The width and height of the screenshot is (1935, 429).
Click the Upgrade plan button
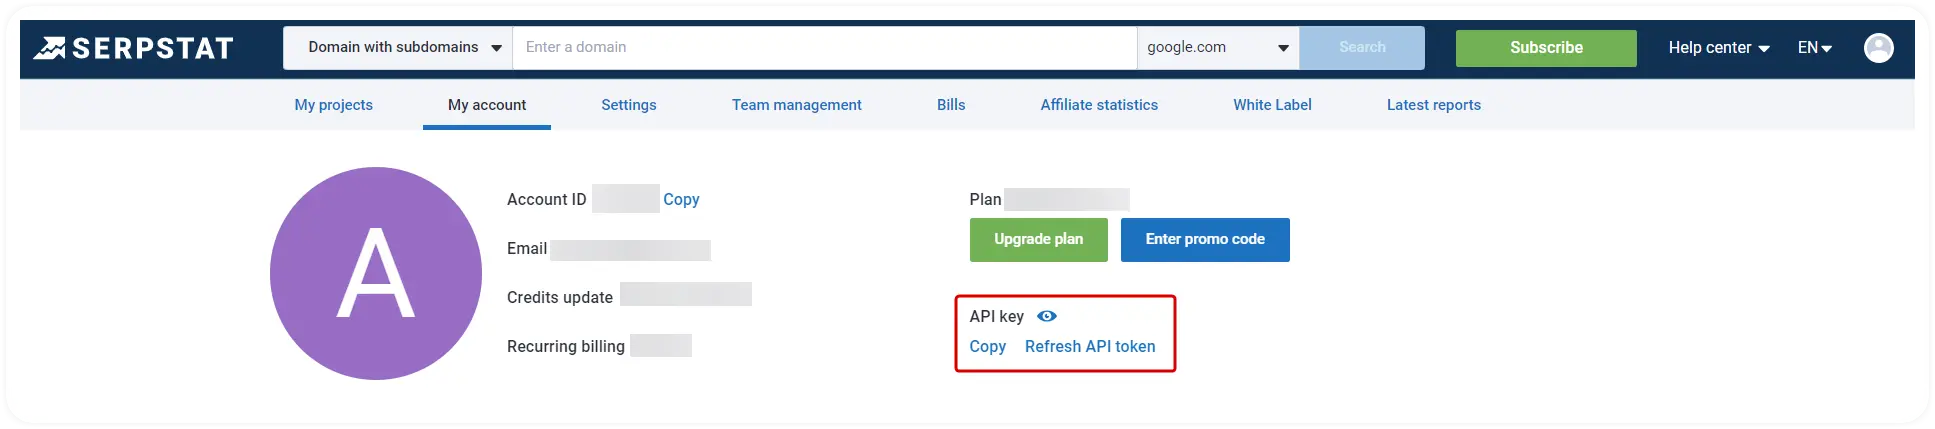[1038, 240]
